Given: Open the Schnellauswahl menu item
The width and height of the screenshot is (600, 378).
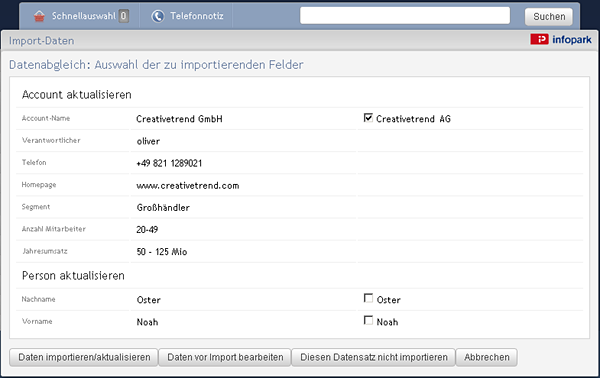Looking at the screenshot, I should pyautogui.click(x=80, y=16).
